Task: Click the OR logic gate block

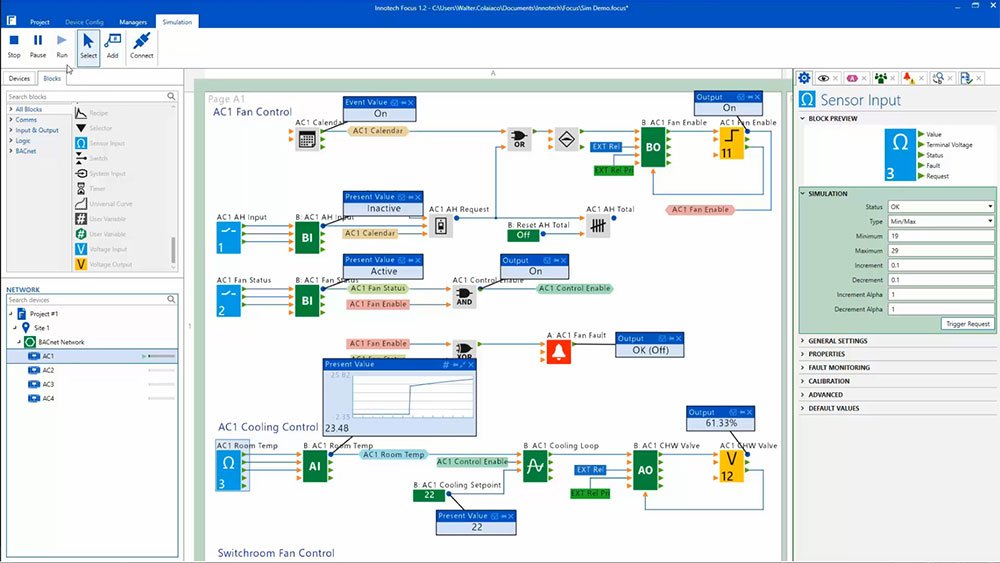Action: click(x=519, y=140)
